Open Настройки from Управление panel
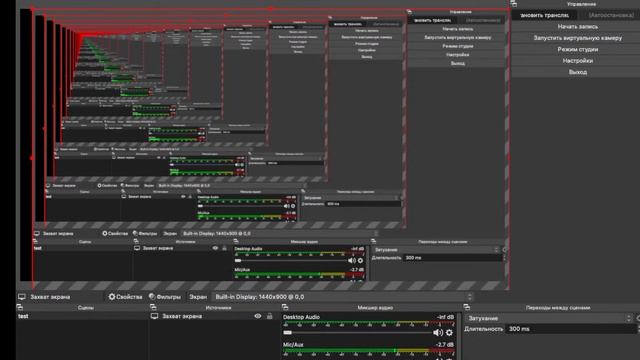Screen dimensions: 640x360 [577, 61]
